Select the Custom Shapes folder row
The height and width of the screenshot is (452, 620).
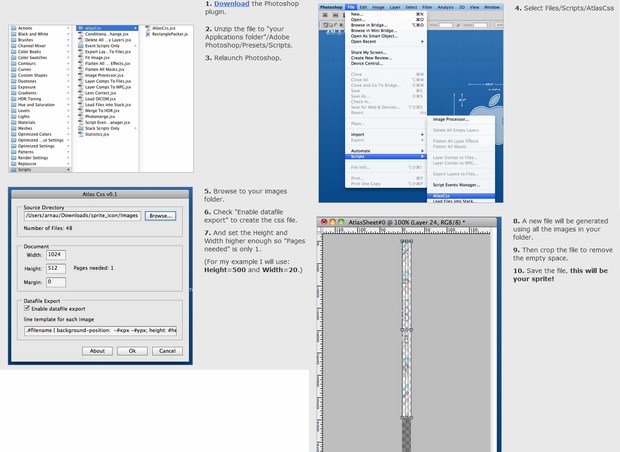tap(40, 75)
